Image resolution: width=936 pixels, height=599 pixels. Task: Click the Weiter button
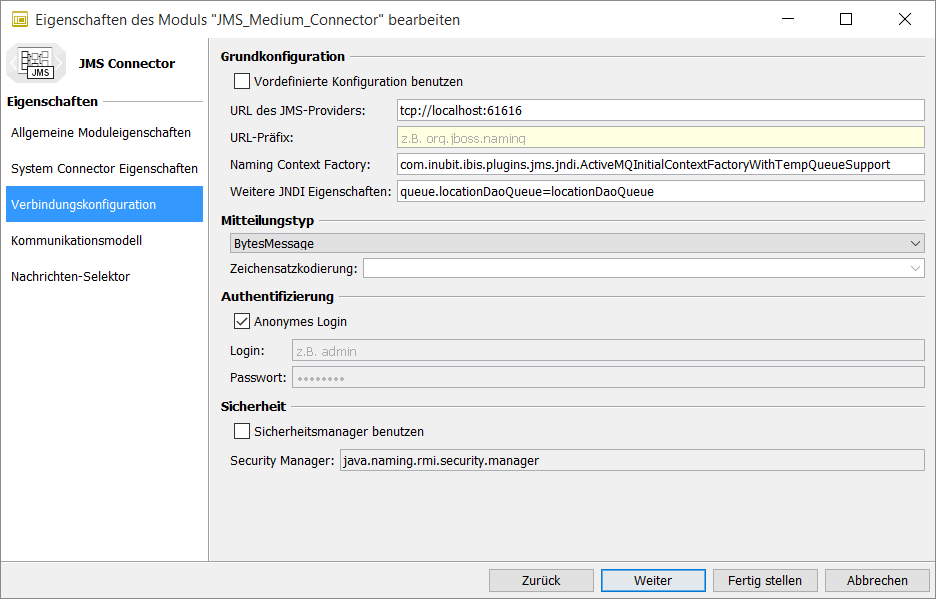[652, 580]
